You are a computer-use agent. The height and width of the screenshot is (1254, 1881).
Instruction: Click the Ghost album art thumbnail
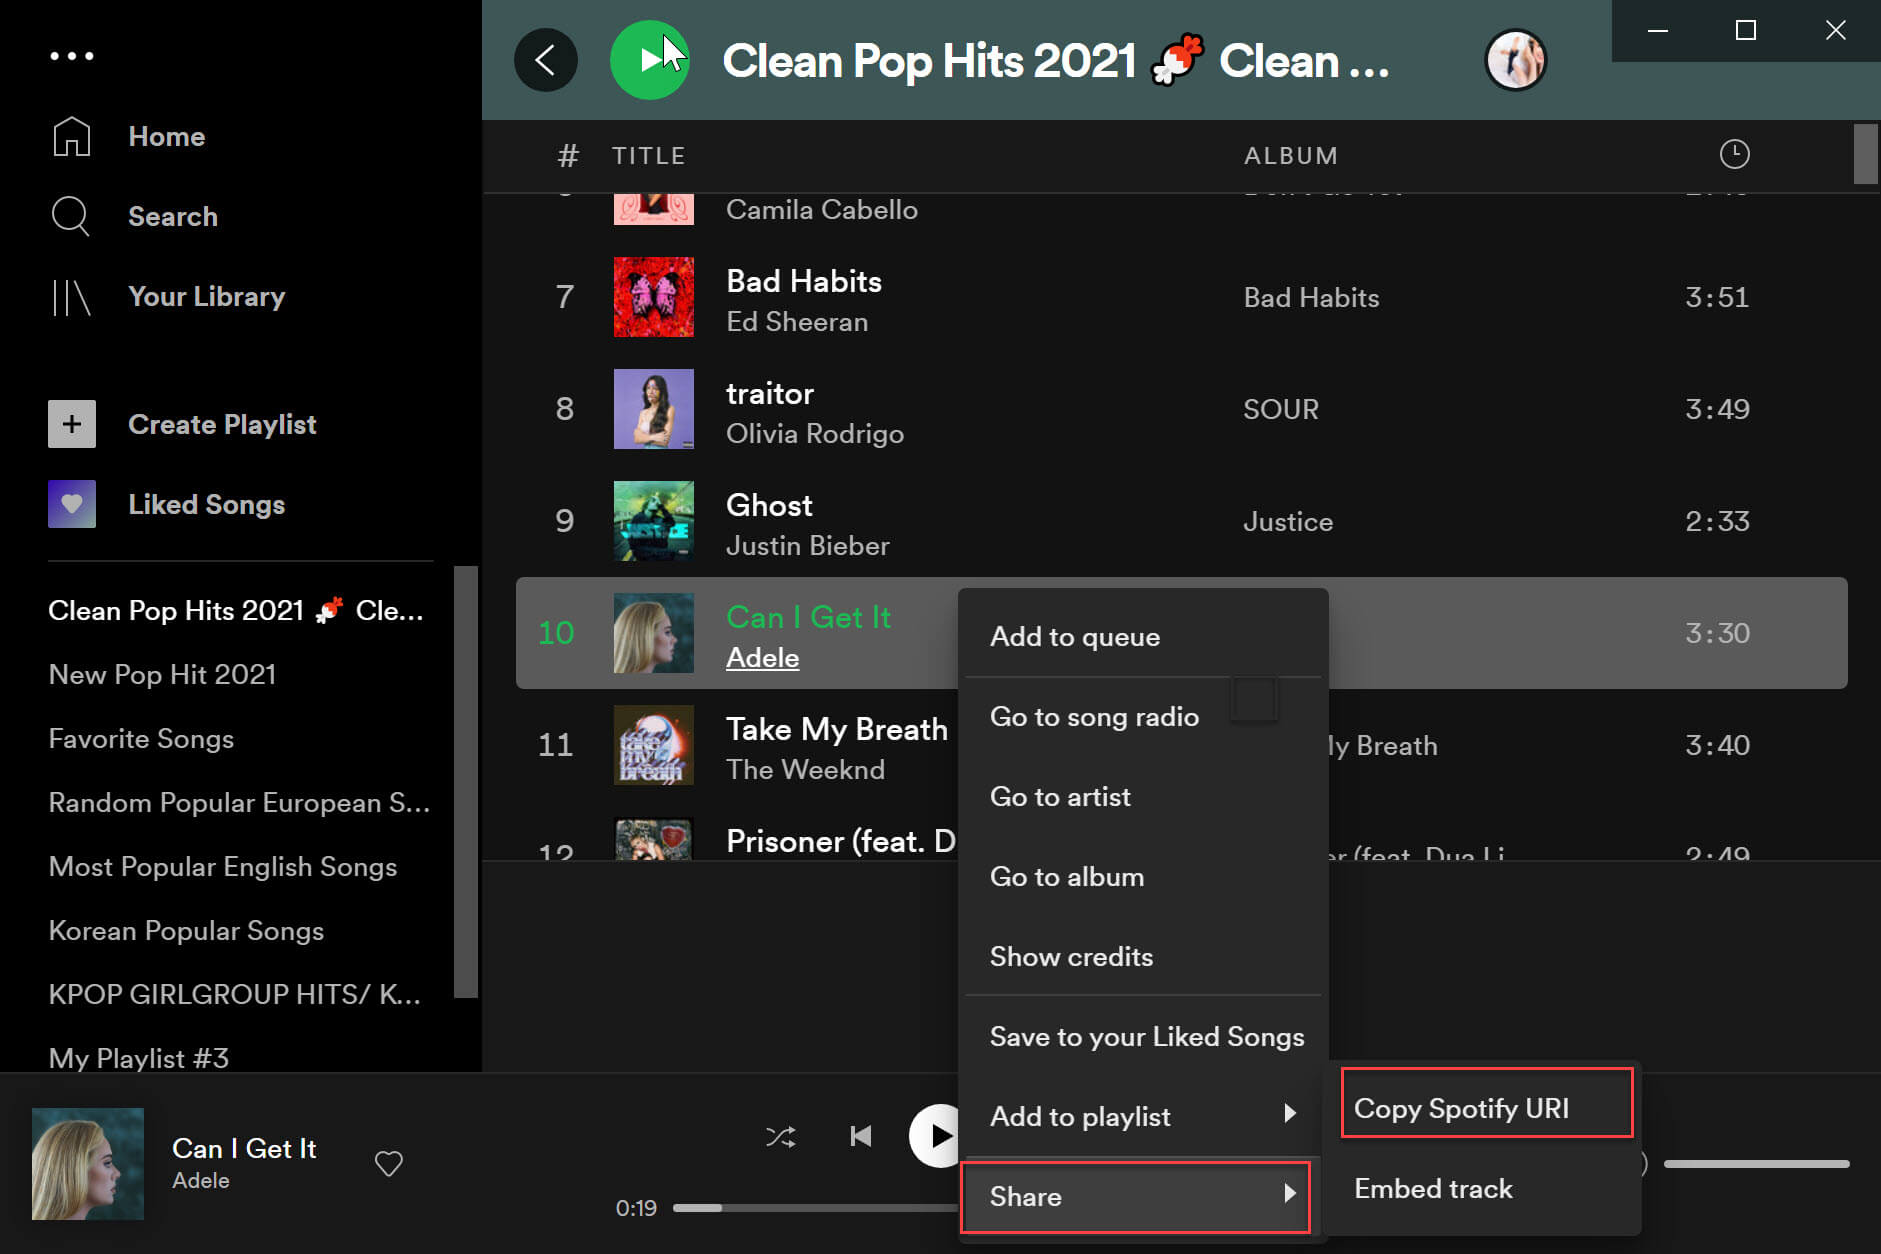pyautogui.click(x=654, y=521)
